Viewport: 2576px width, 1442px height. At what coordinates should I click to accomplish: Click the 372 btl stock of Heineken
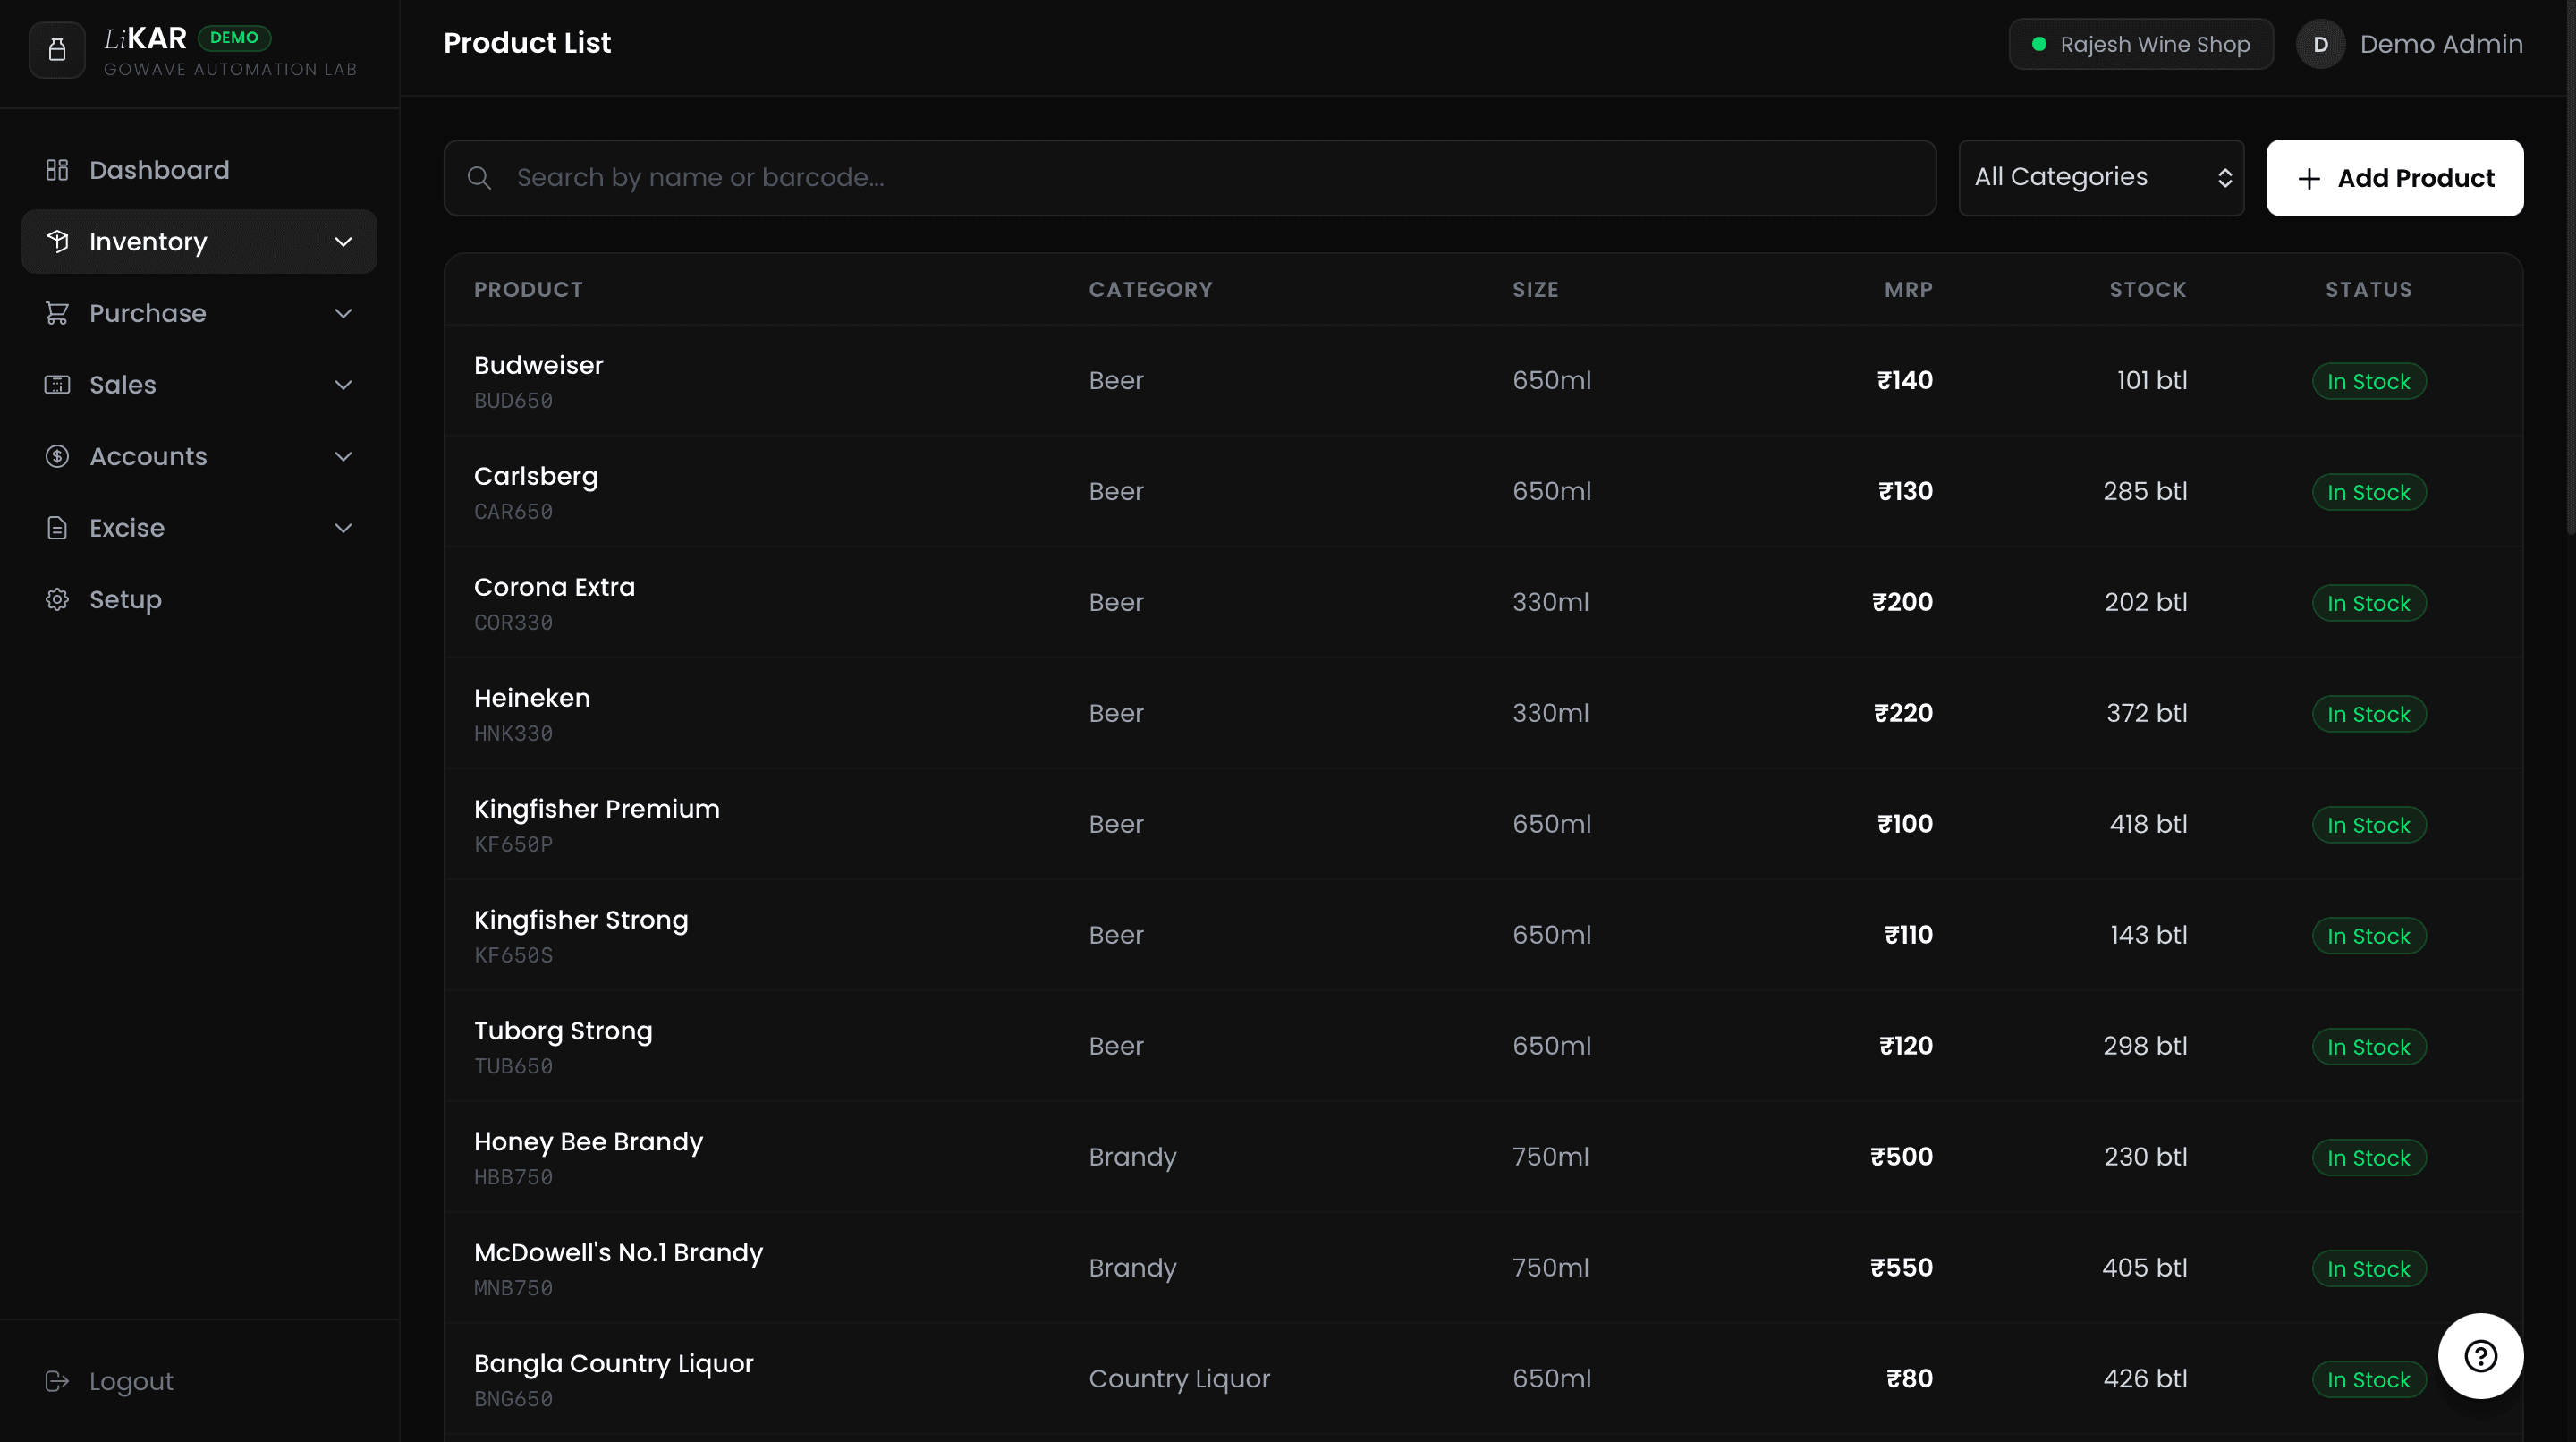pos(2147,713)
